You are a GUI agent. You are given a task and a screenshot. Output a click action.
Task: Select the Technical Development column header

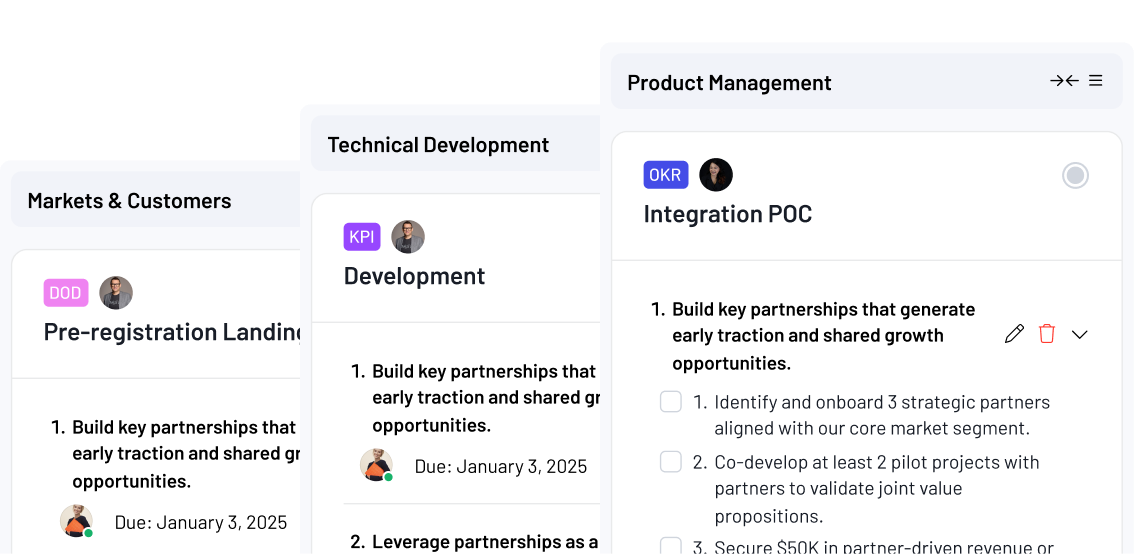[x=438, y=145]
